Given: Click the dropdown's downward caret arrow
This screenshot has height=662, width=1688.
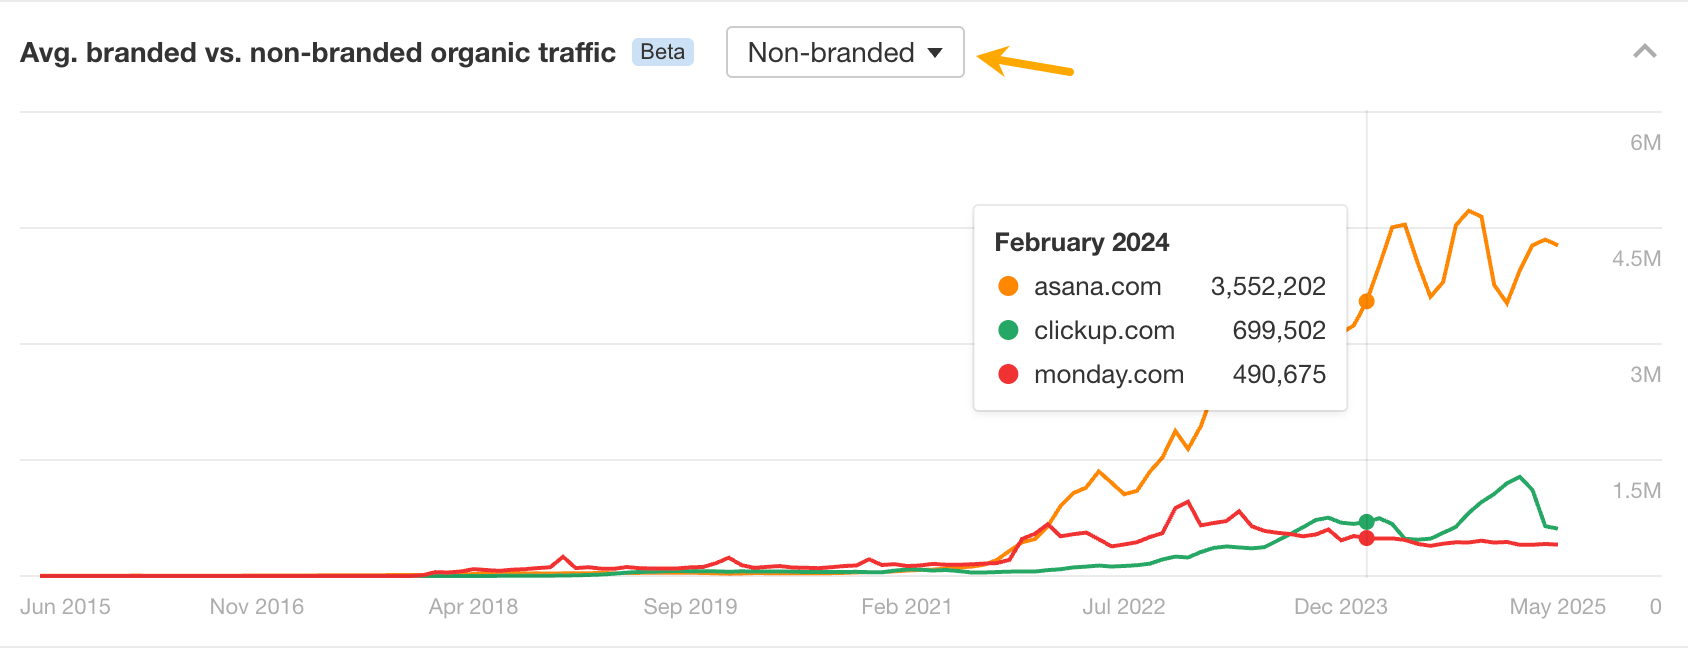Looking at the screenshot, I should [935, 53].
